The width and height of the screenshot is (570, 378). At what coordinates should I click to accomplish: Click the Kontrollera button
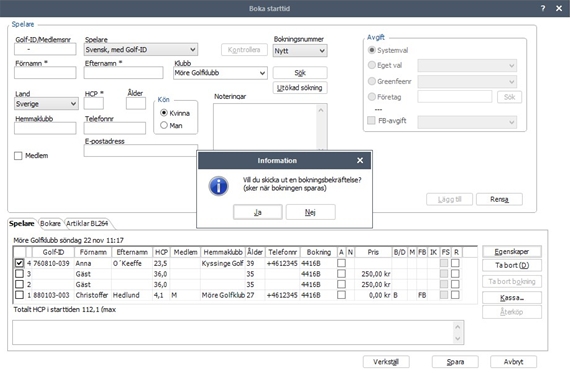(244, 50)
